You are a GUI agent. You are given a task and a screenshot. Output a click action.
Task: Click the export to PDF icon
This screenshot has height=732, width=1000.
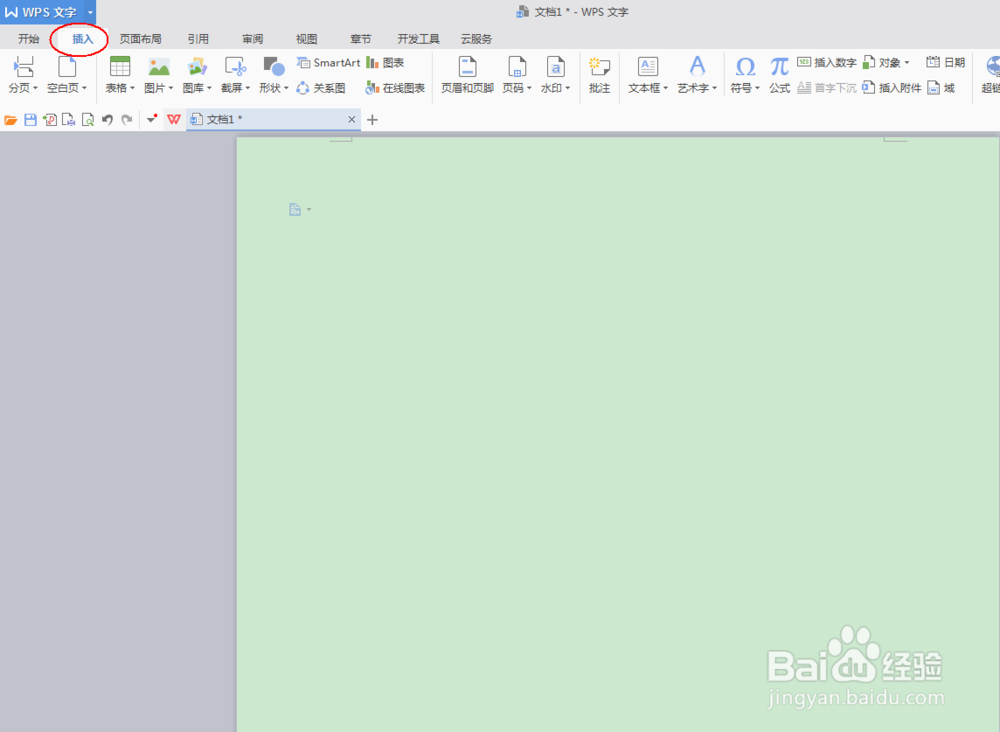tap(50, 120)
